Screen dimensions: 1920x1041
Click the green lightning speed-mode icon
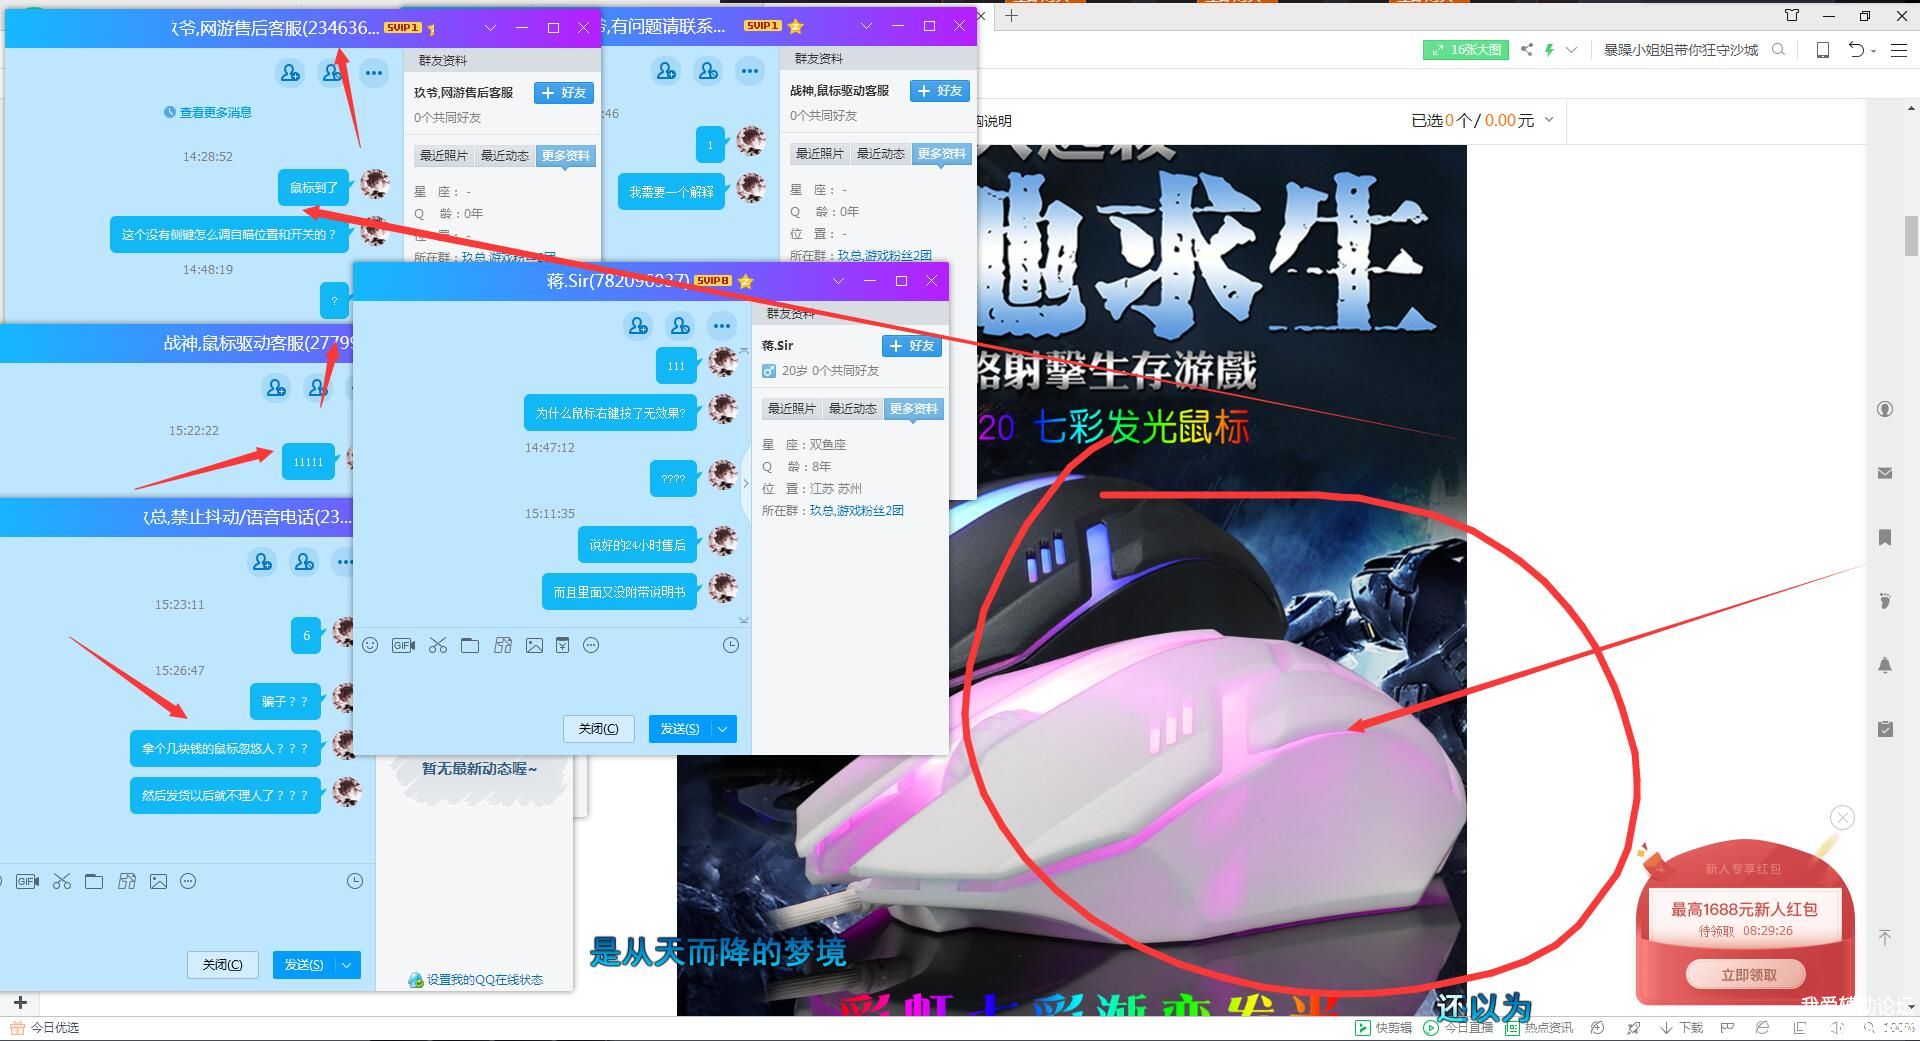pyautogui.click(x=1549, y=49)
